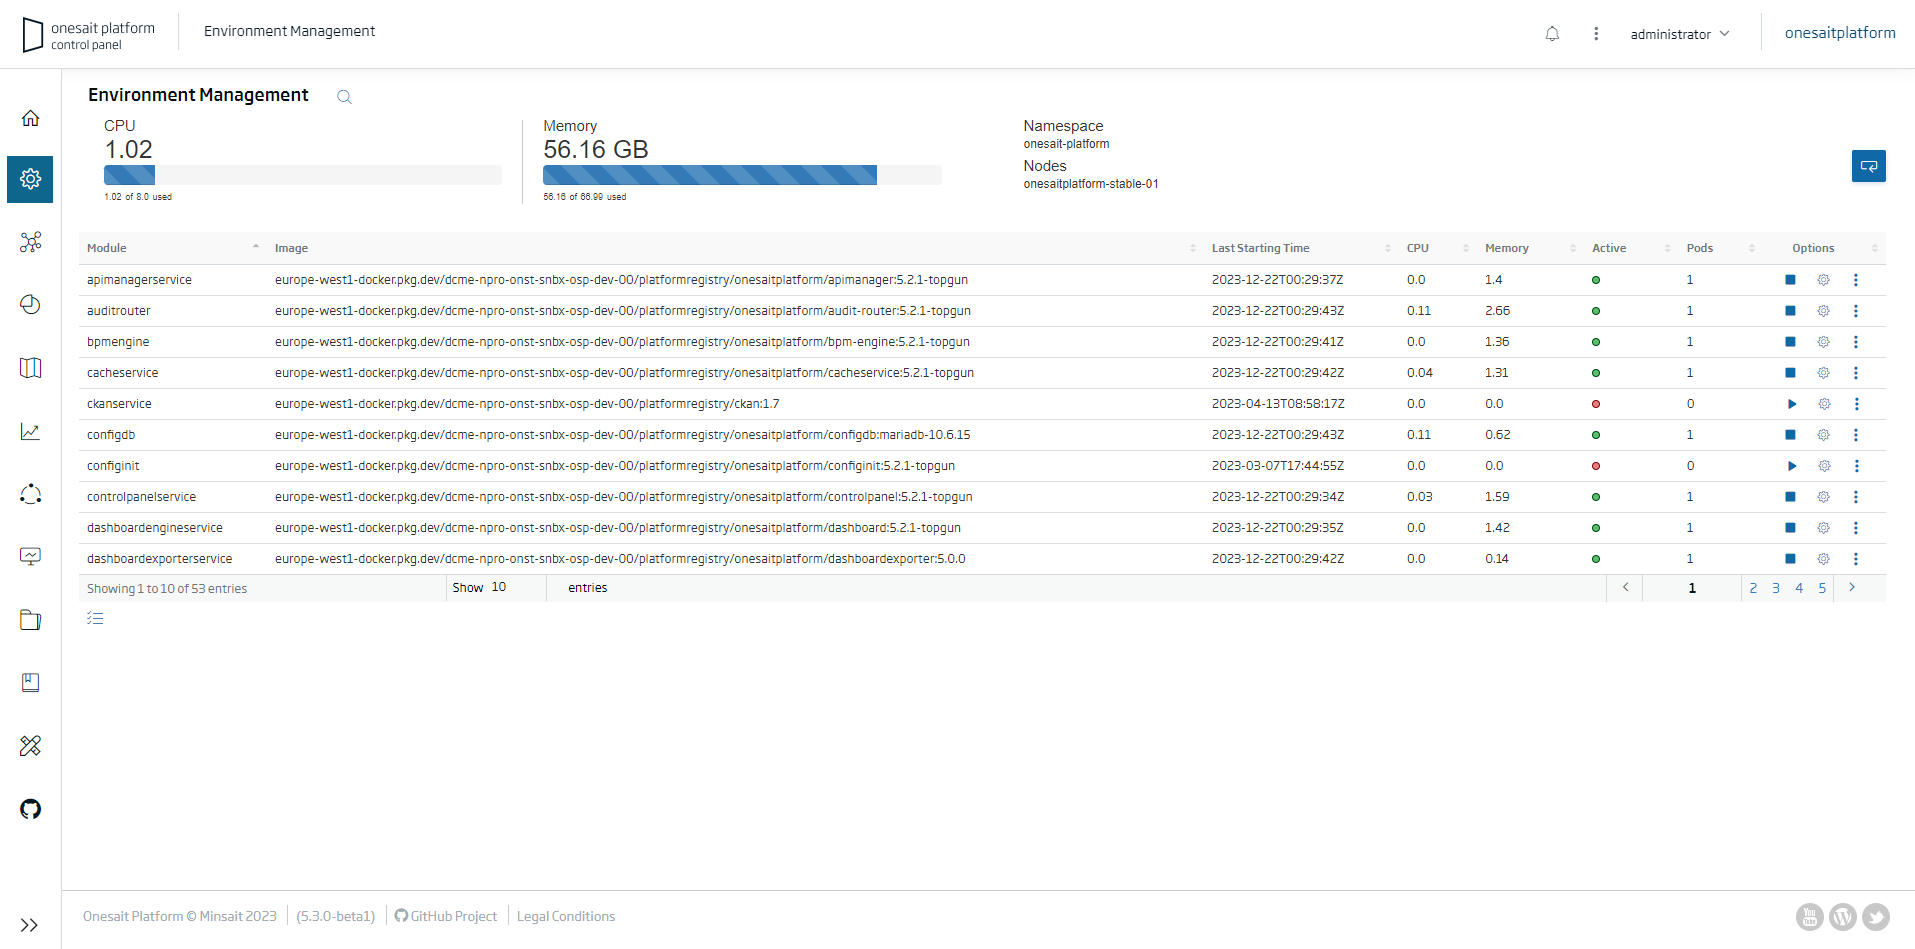Go to page 2 of entries
The height and width of the screenshot is (949, 1915).
point(1753,588)
